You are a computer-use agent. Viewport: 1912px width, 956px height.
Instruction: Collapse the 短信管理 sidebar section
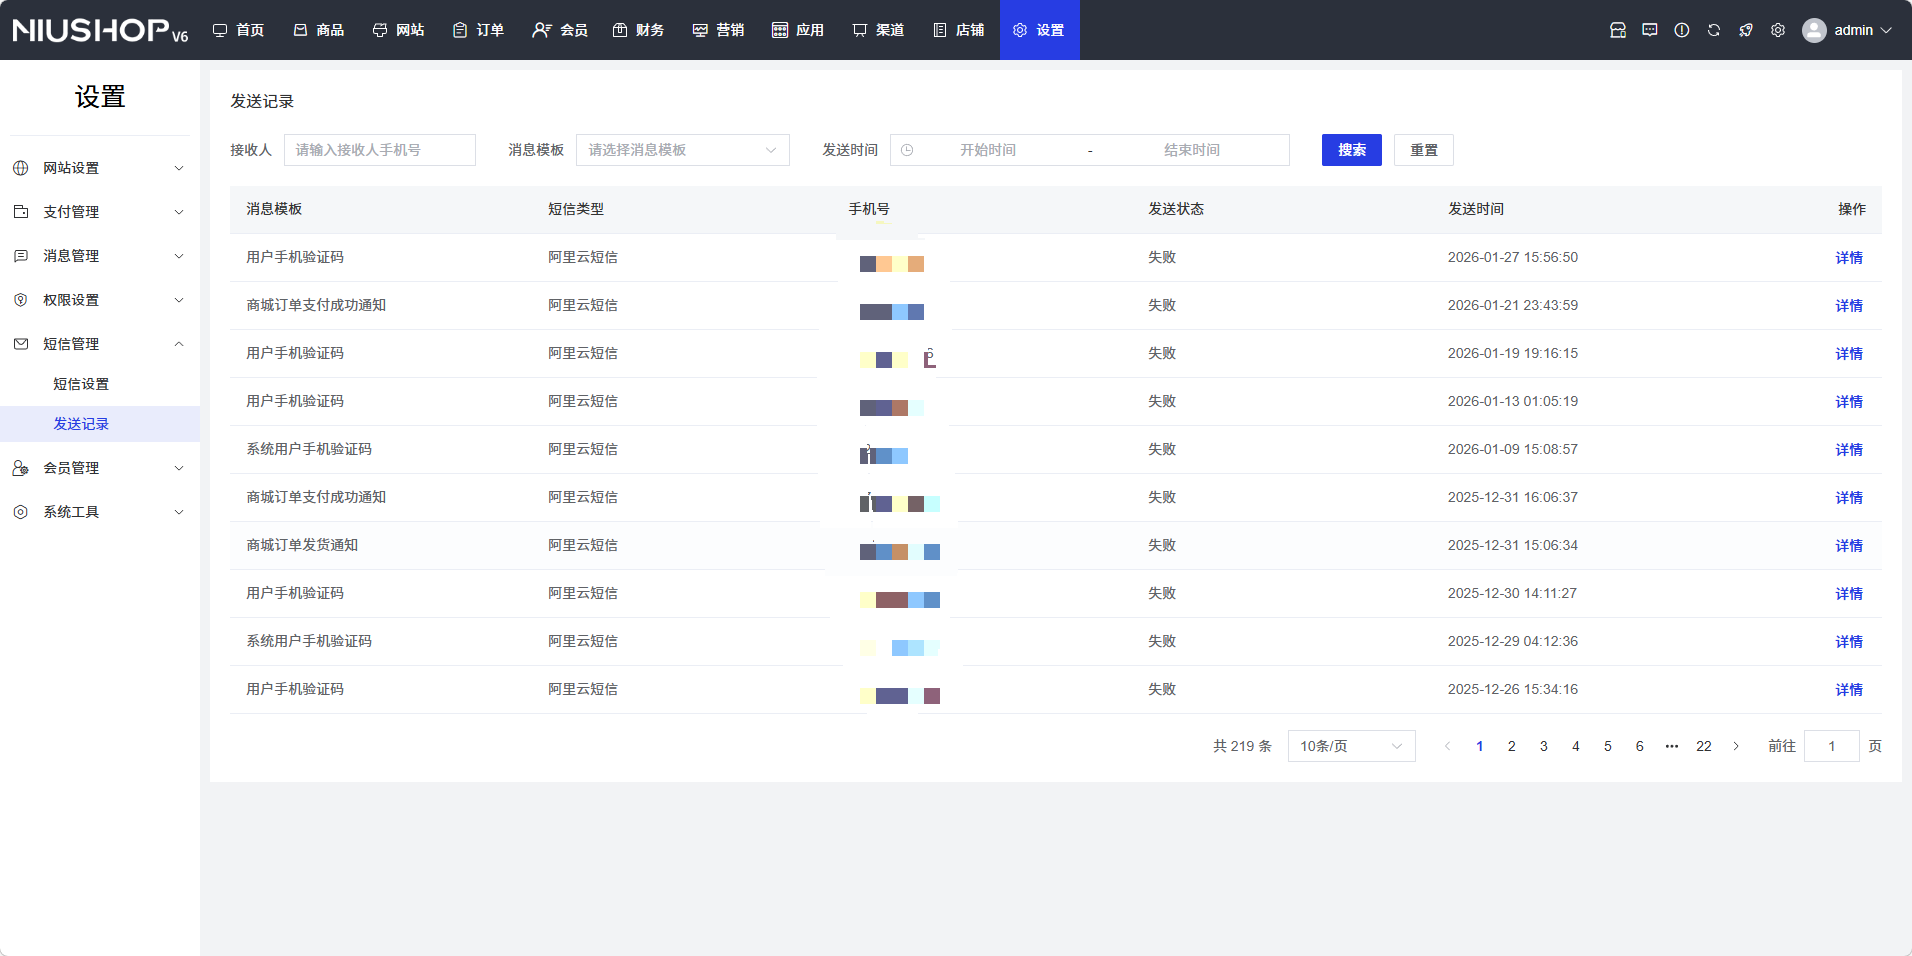100,344
